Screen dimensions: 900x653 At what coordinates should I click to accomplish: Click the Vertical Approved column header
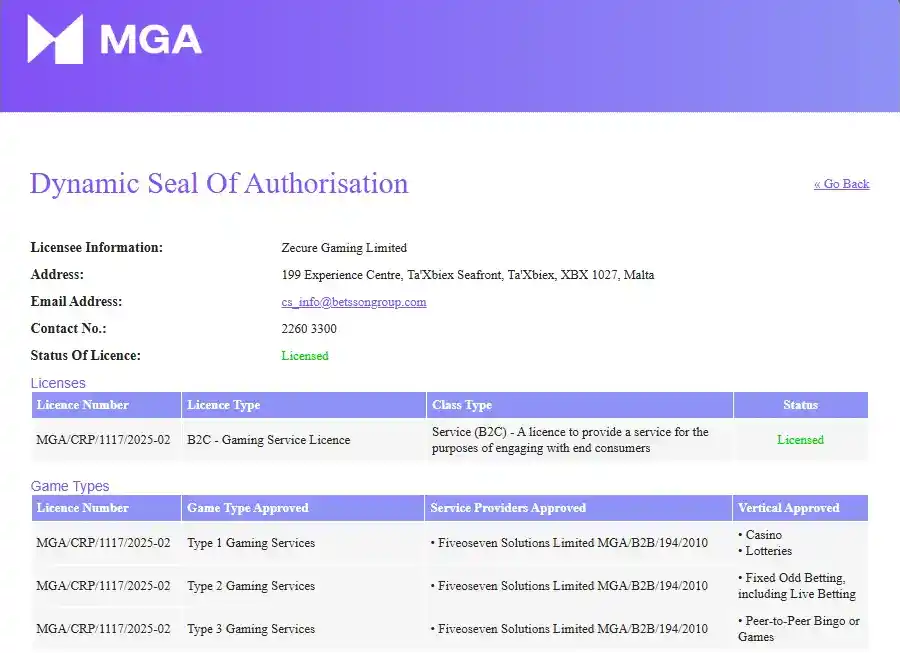click(801, 508)
